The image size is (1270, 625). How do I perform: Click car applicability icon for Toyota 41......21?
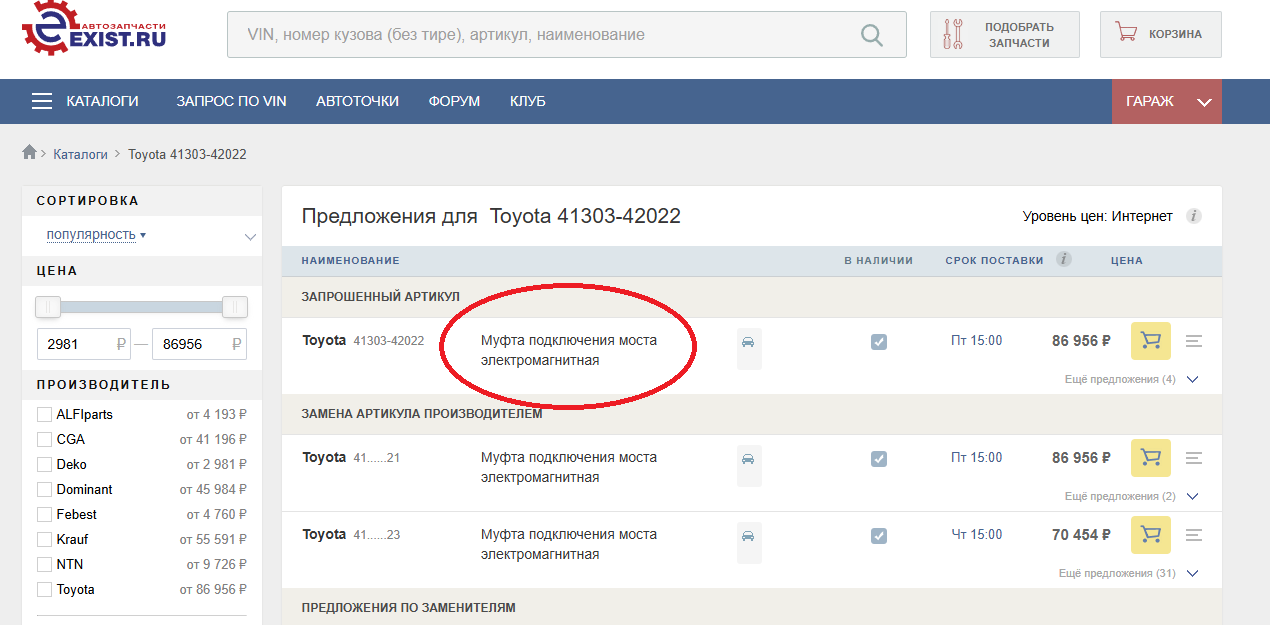[749, 465]
